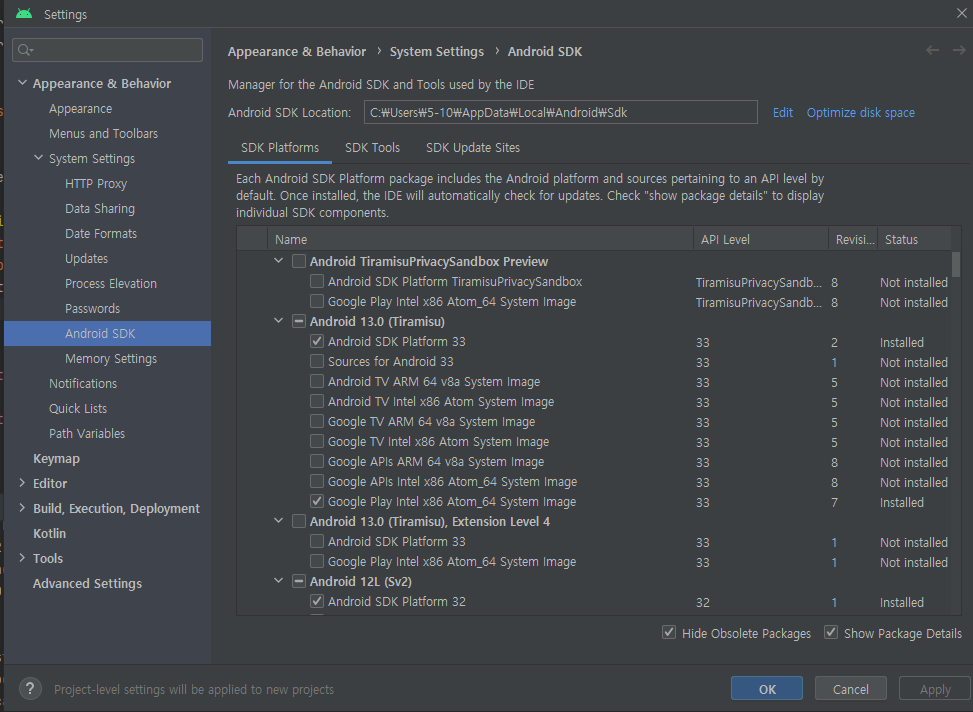Select Keymap settings
Screen dimensions: 973x712
[56, 458]
